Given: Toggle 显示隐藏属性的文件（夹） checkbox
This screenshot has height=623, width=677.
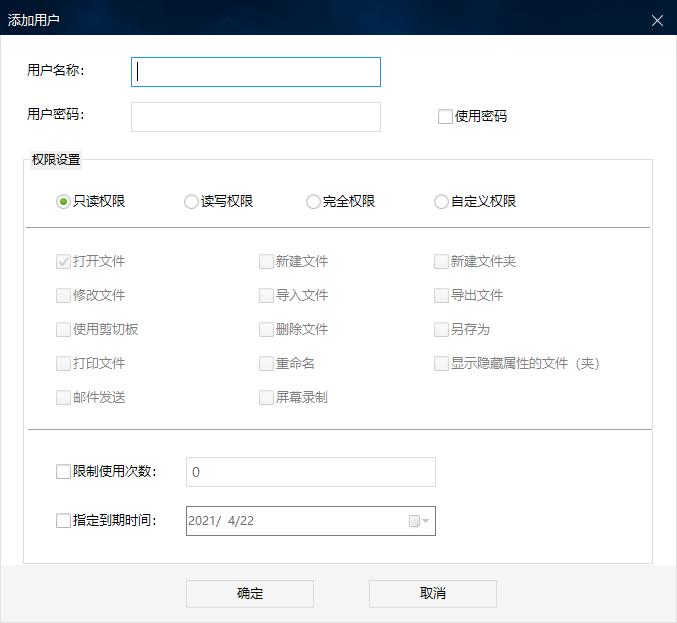Looking at the screenshot, I should click(441, 364).
